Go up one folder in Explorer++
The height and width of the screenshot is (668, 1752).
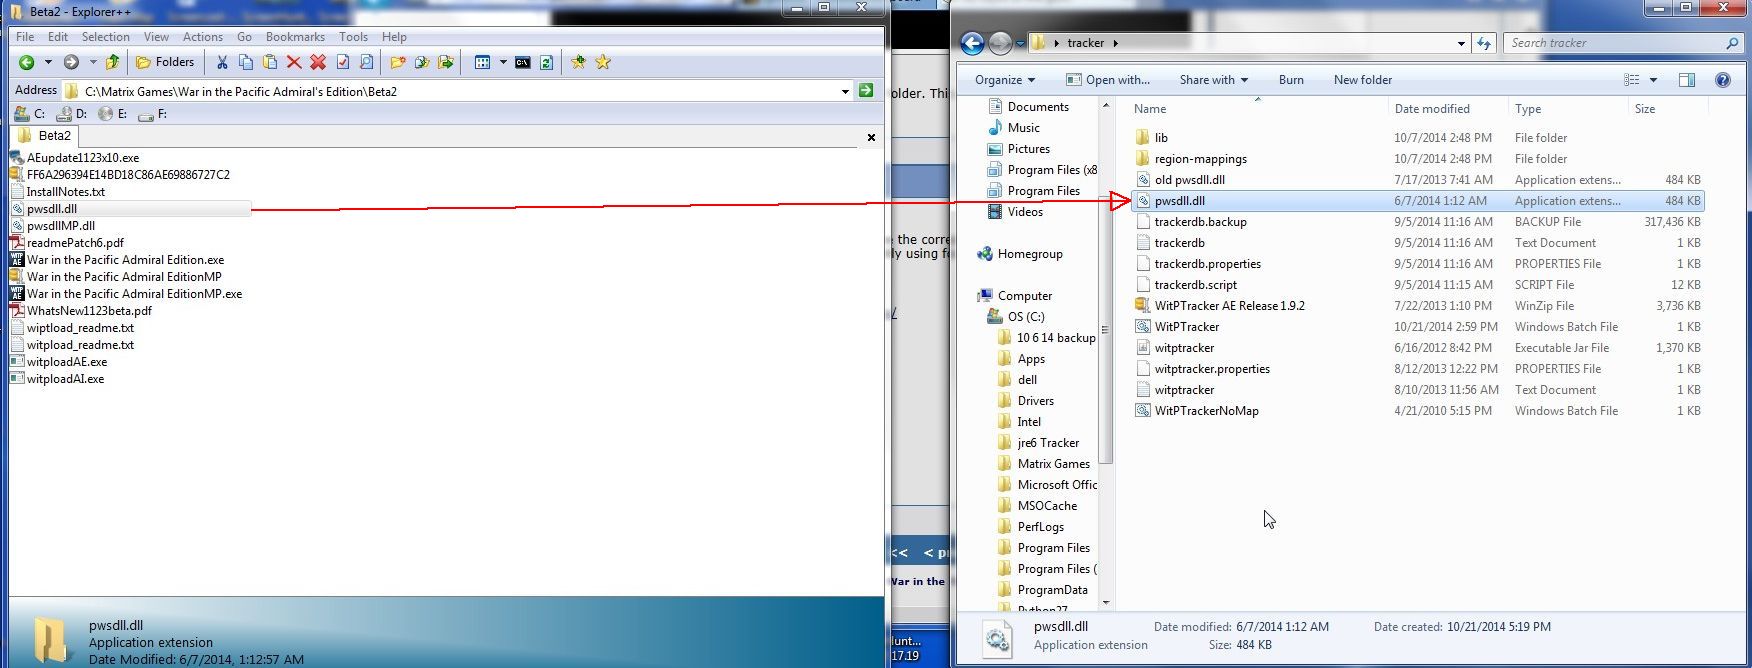113,62
